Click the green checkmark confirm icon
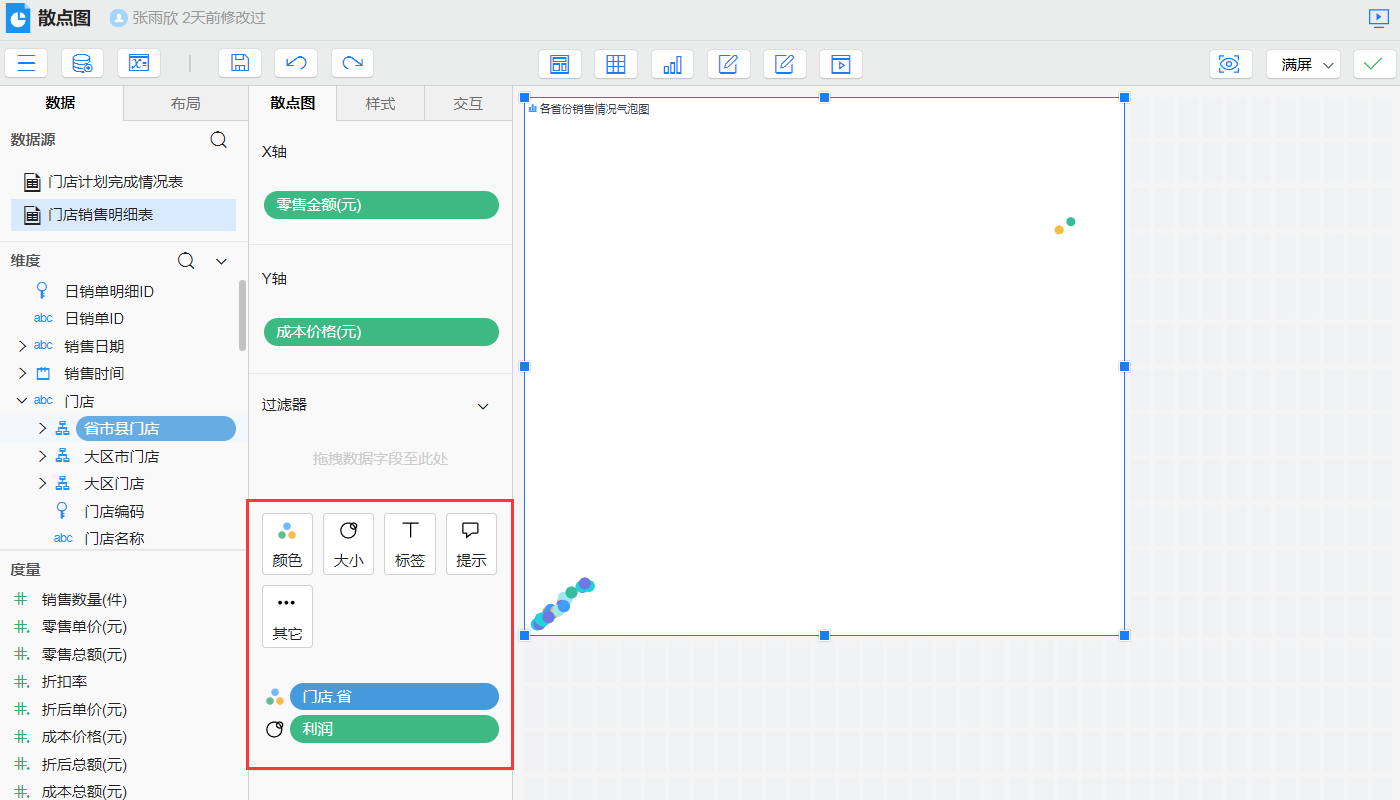The image size is (1400, 800). (1374, 64)
